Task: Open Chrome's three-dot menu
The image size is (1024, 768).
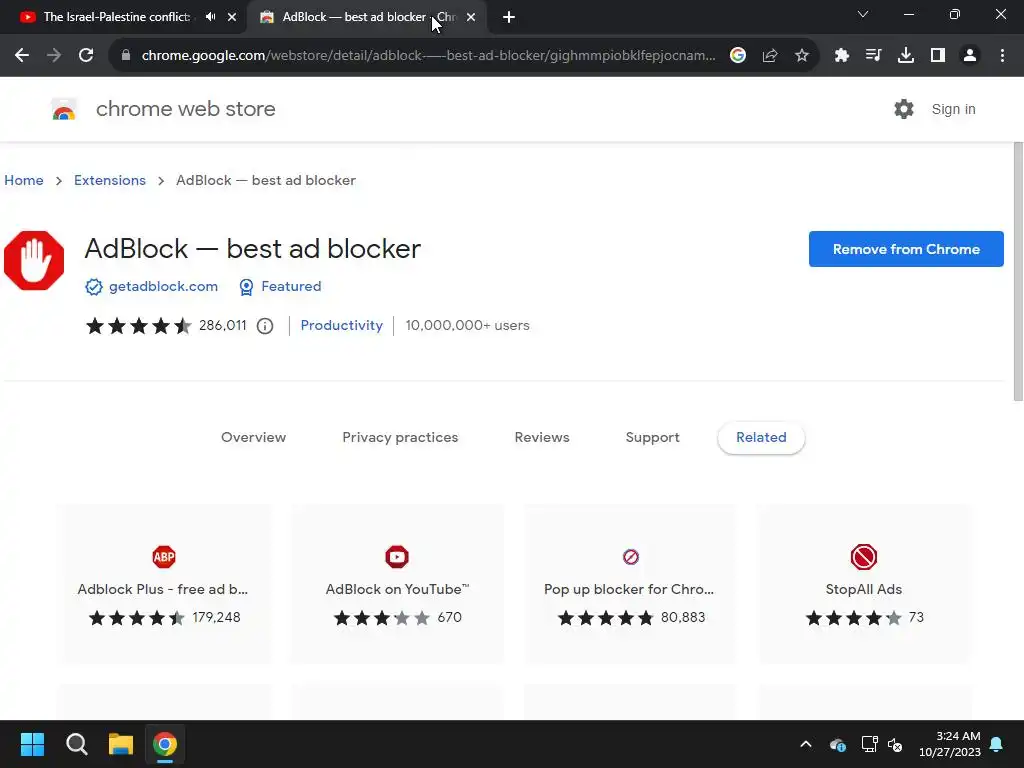Action: [1002, 56]
